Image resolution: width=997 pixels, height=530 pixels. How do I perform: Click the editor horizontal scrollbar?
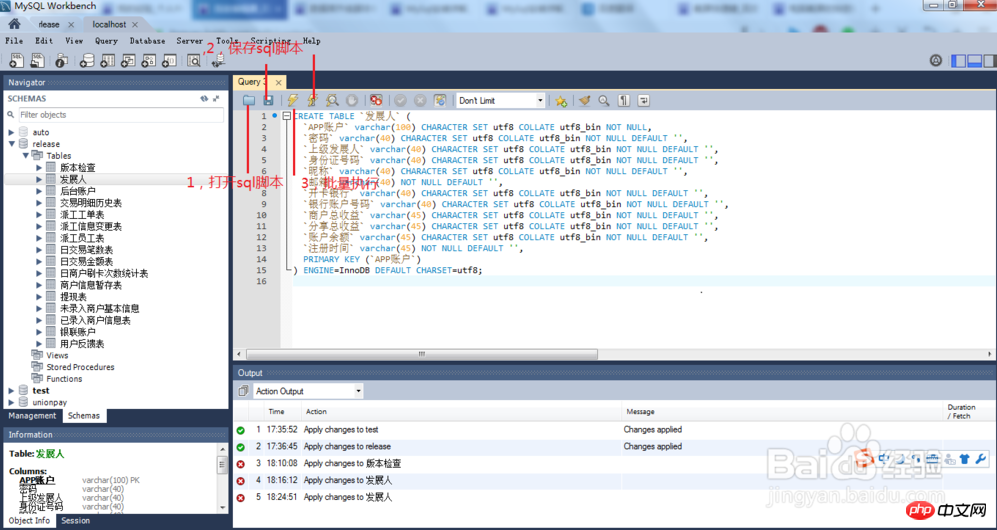pos(422,354)
